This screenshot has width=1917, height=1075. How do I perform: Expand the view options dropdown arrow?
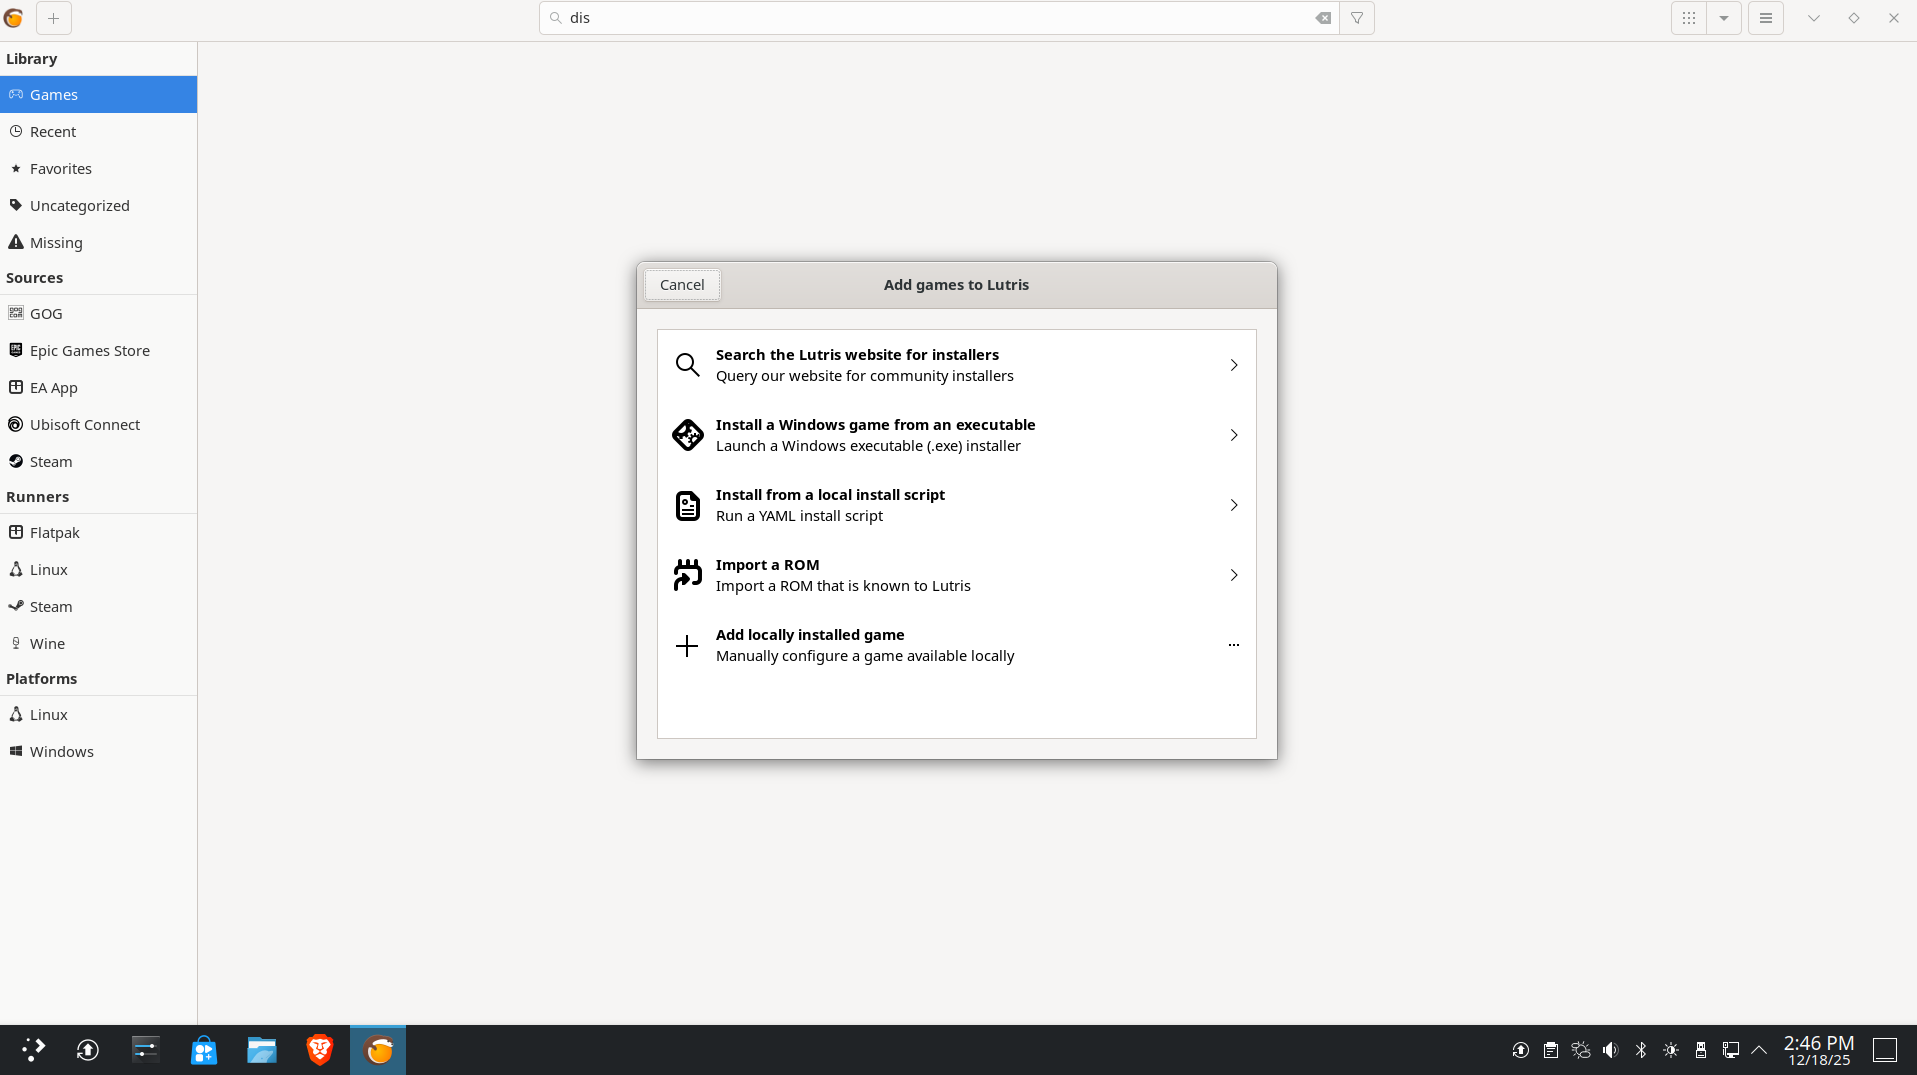coord(1724,18)
